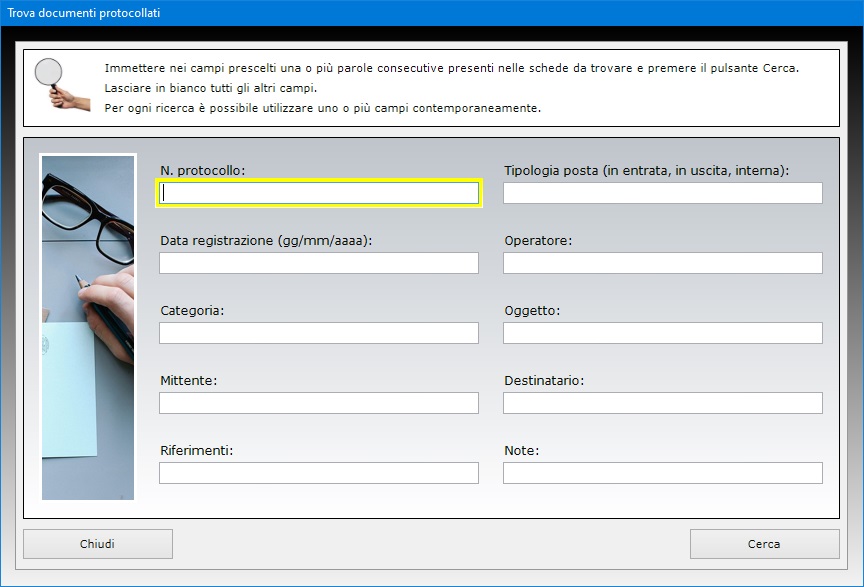
Task: Start the search with the Cerca button
Action: click(x=764, y=544)
